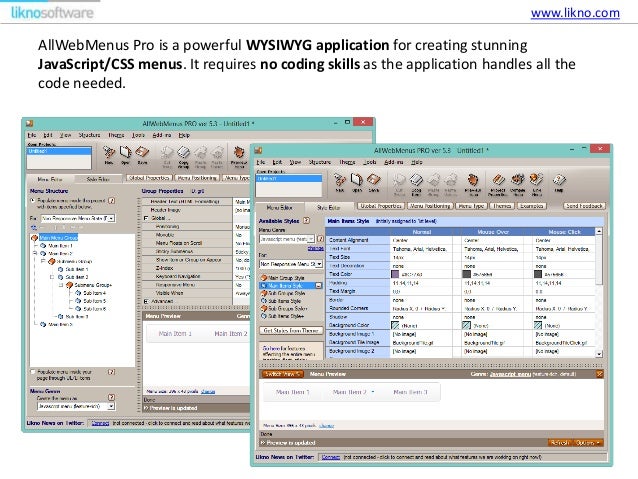638x479 pixels.
Task: Collapse Main Item 2 in menu tree
Action: (35, 253)
